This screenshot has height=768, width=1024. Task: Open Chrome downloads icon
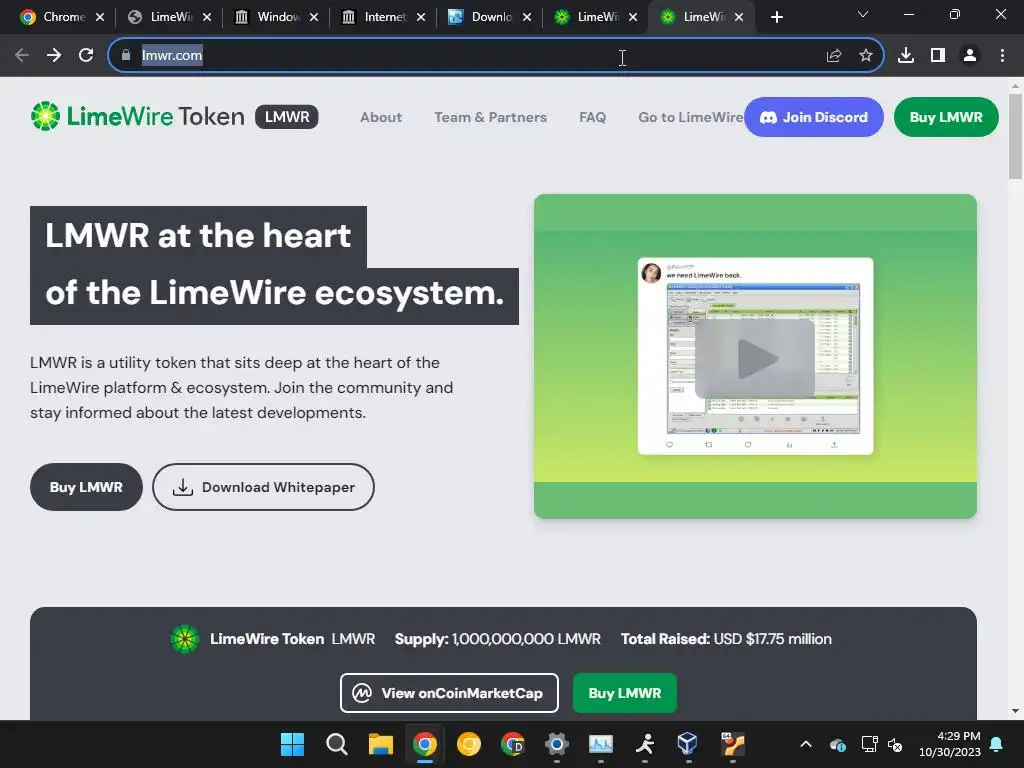pos(906,56)
